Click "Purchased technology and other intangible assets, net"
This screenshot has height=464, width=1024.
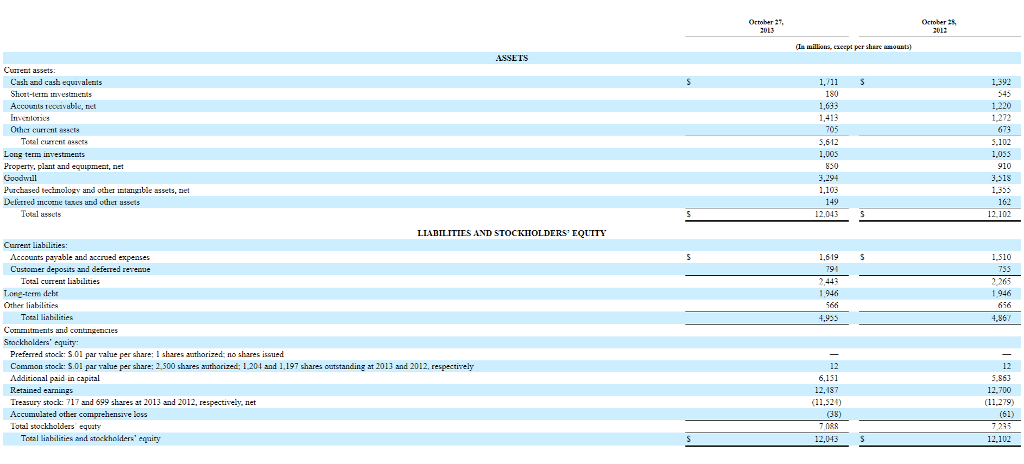[x=97, y=190]
